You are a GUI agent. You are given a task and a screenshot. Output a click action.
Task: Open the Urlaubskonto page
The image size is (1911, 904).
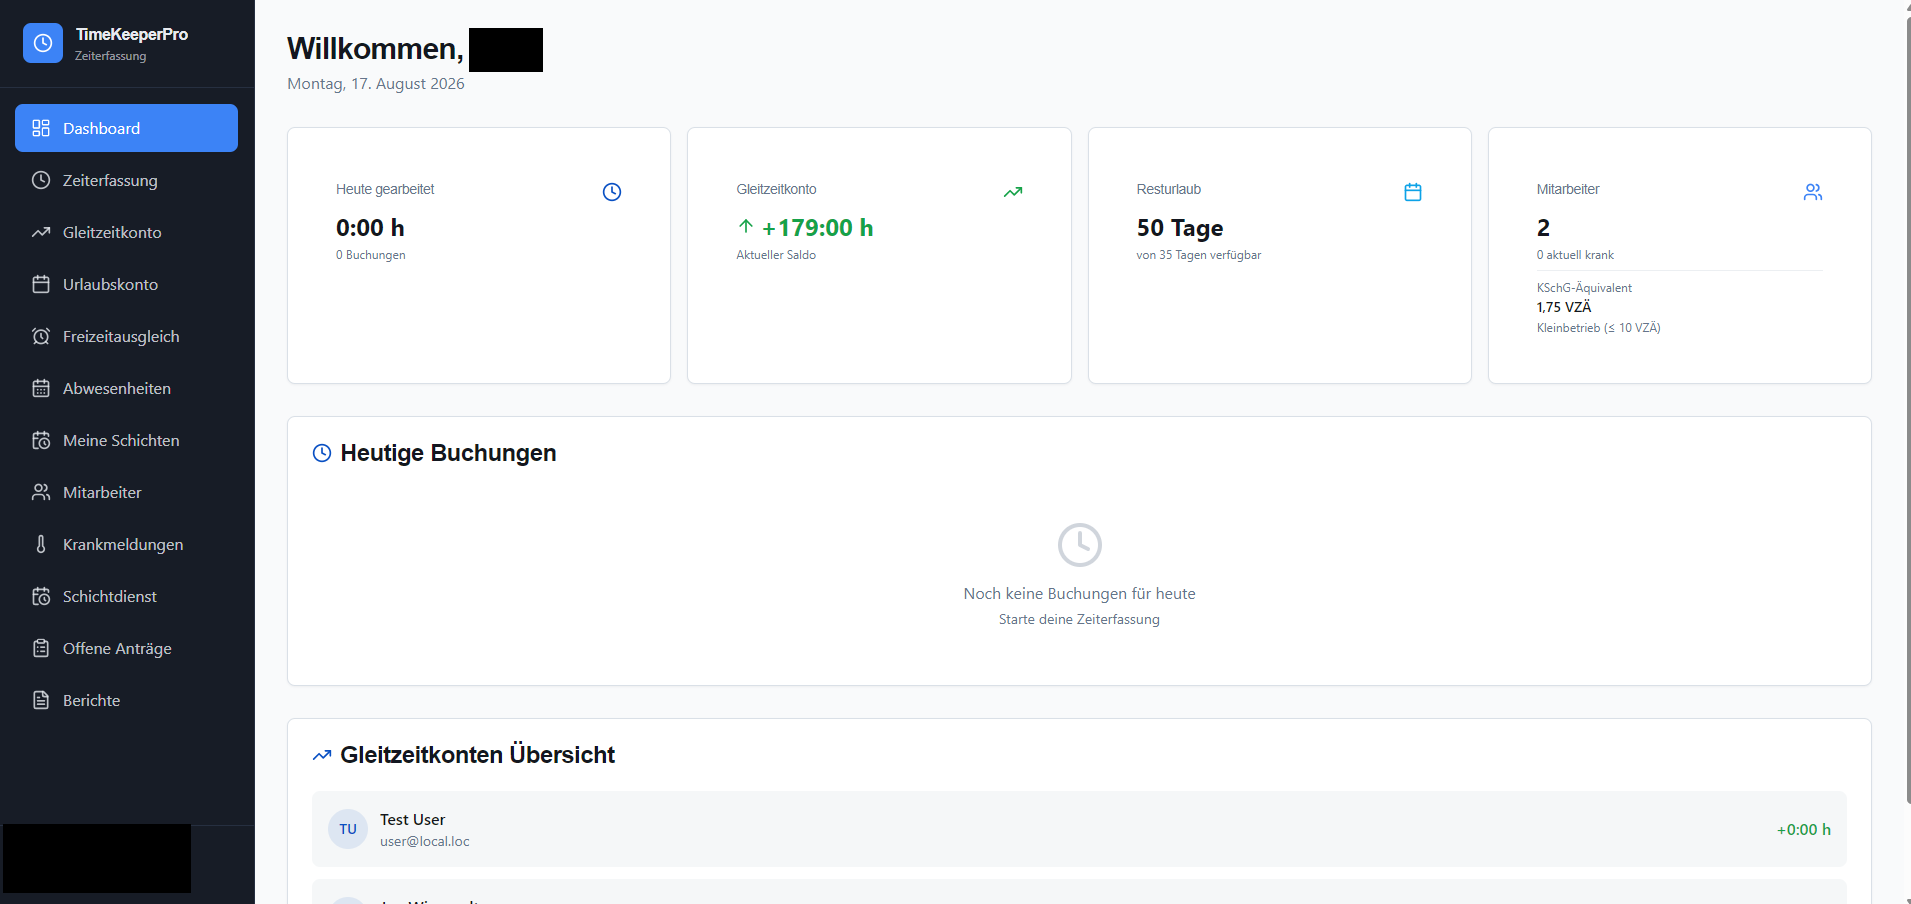click(126, 284)
